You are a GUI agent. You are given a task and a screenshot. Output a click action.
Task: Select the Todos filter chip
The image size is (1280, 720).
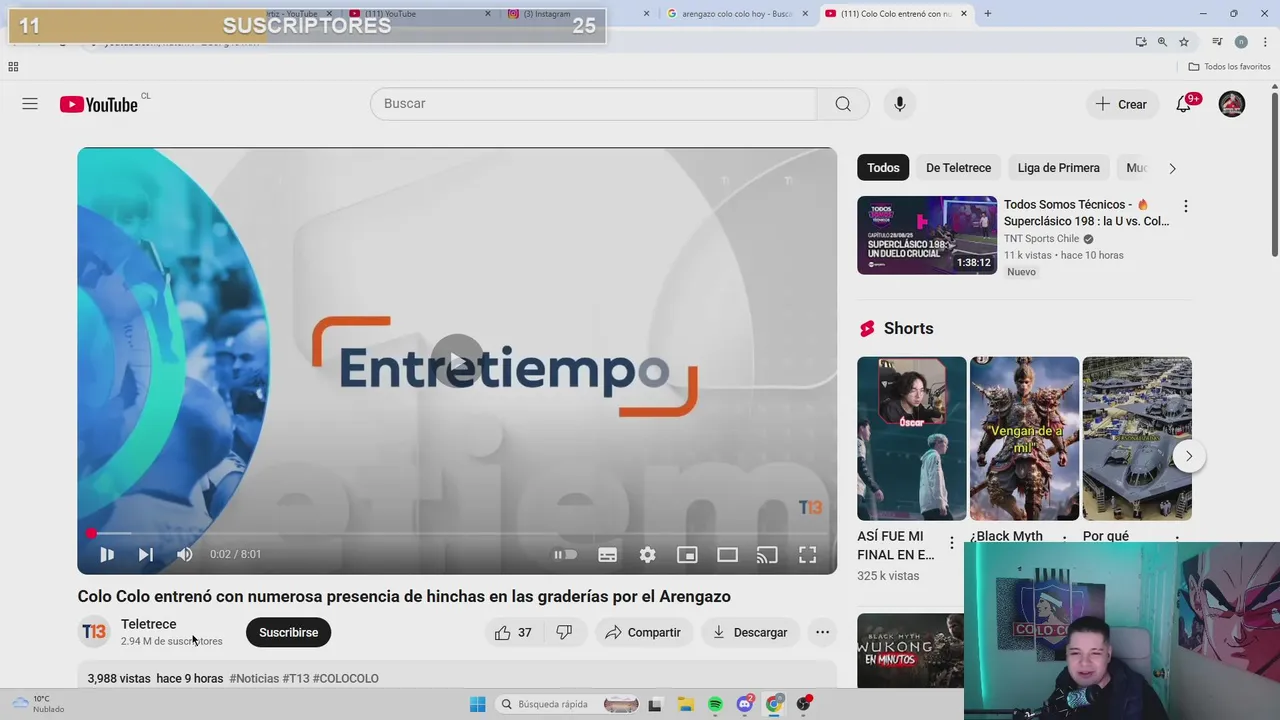[883, 168]
